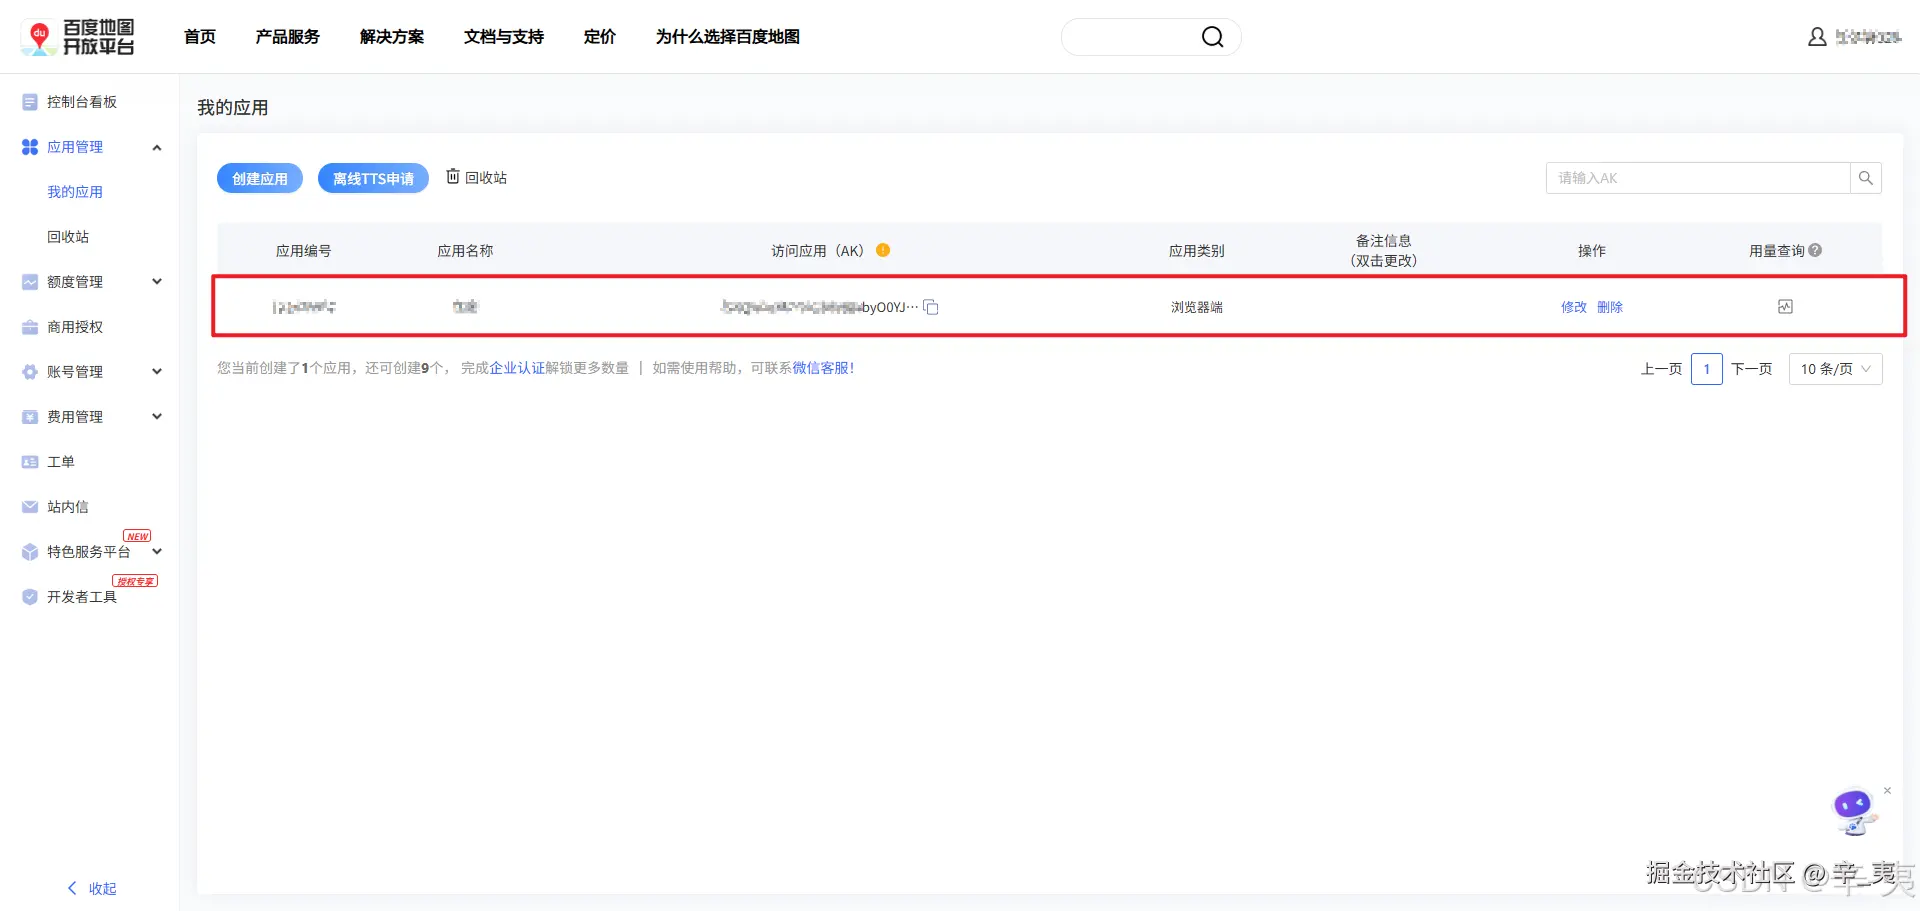Click the help icon next to 用量查询
The width and height of the screenshot is (1920, 911).
coord(1816,250)
